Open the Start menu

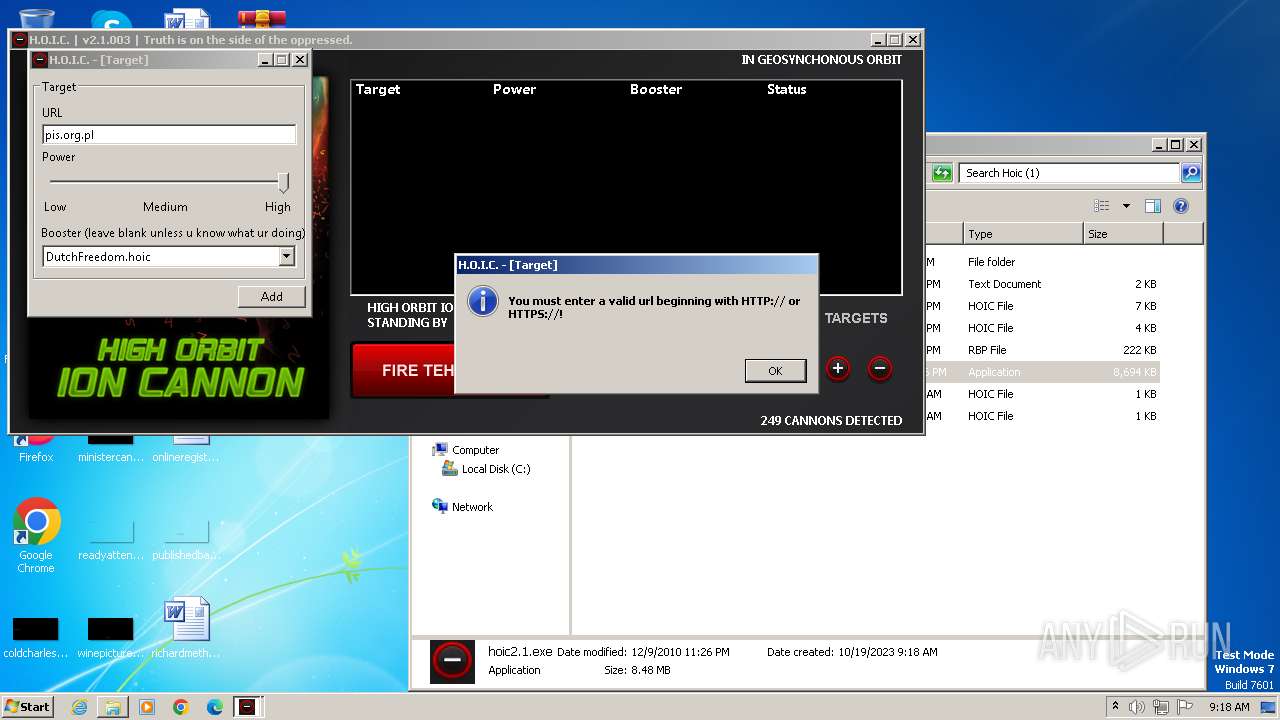click(28, 706)
